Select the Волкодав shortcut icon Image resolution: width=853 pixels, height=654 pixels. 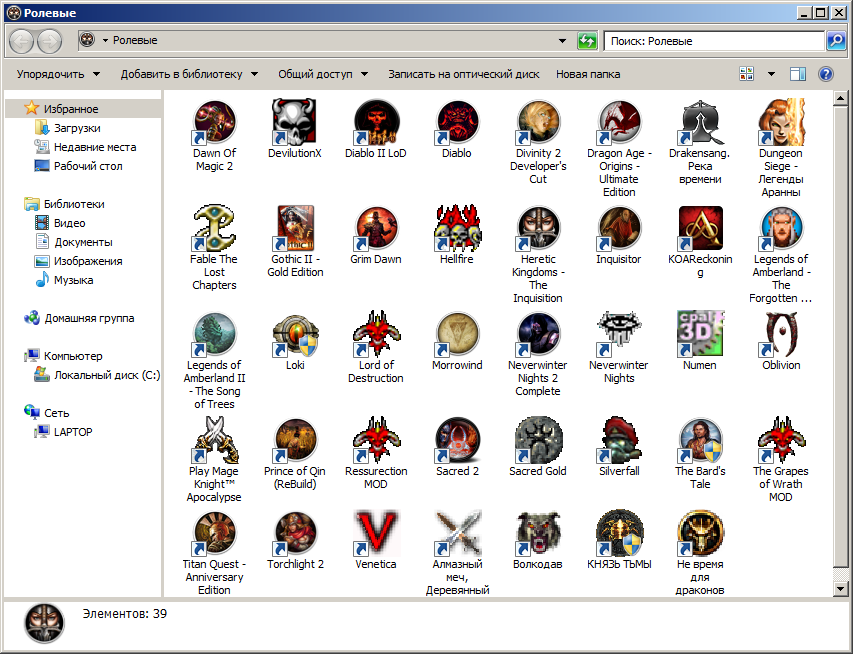(537, 534)
